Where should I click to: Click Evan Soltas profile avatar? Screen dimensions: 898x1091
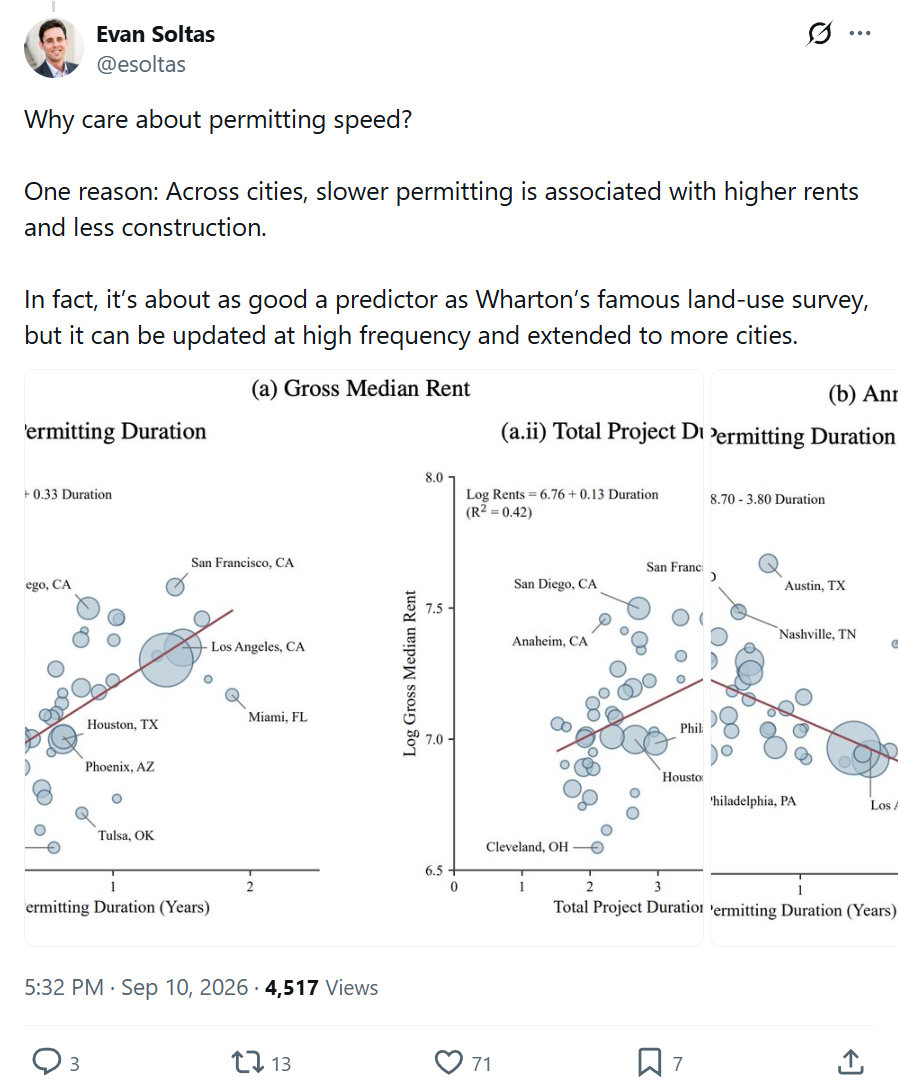(x=54, y=48)
